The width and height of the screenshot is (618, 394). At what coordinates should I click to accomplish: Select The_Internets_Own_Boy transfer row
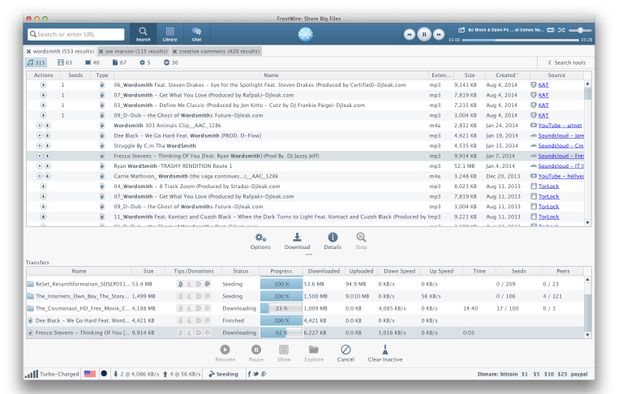(305, 296)
